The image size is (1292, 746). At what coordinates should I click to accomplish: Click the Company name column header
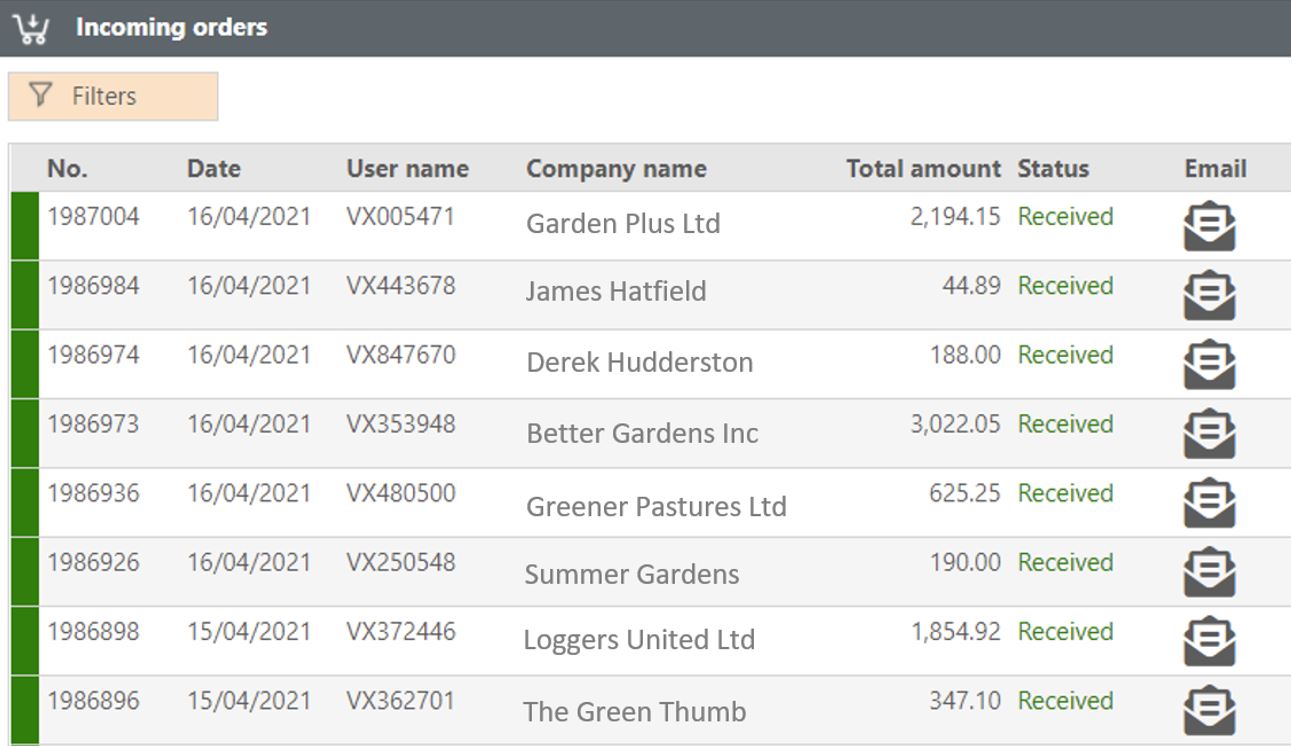point(616,169)
